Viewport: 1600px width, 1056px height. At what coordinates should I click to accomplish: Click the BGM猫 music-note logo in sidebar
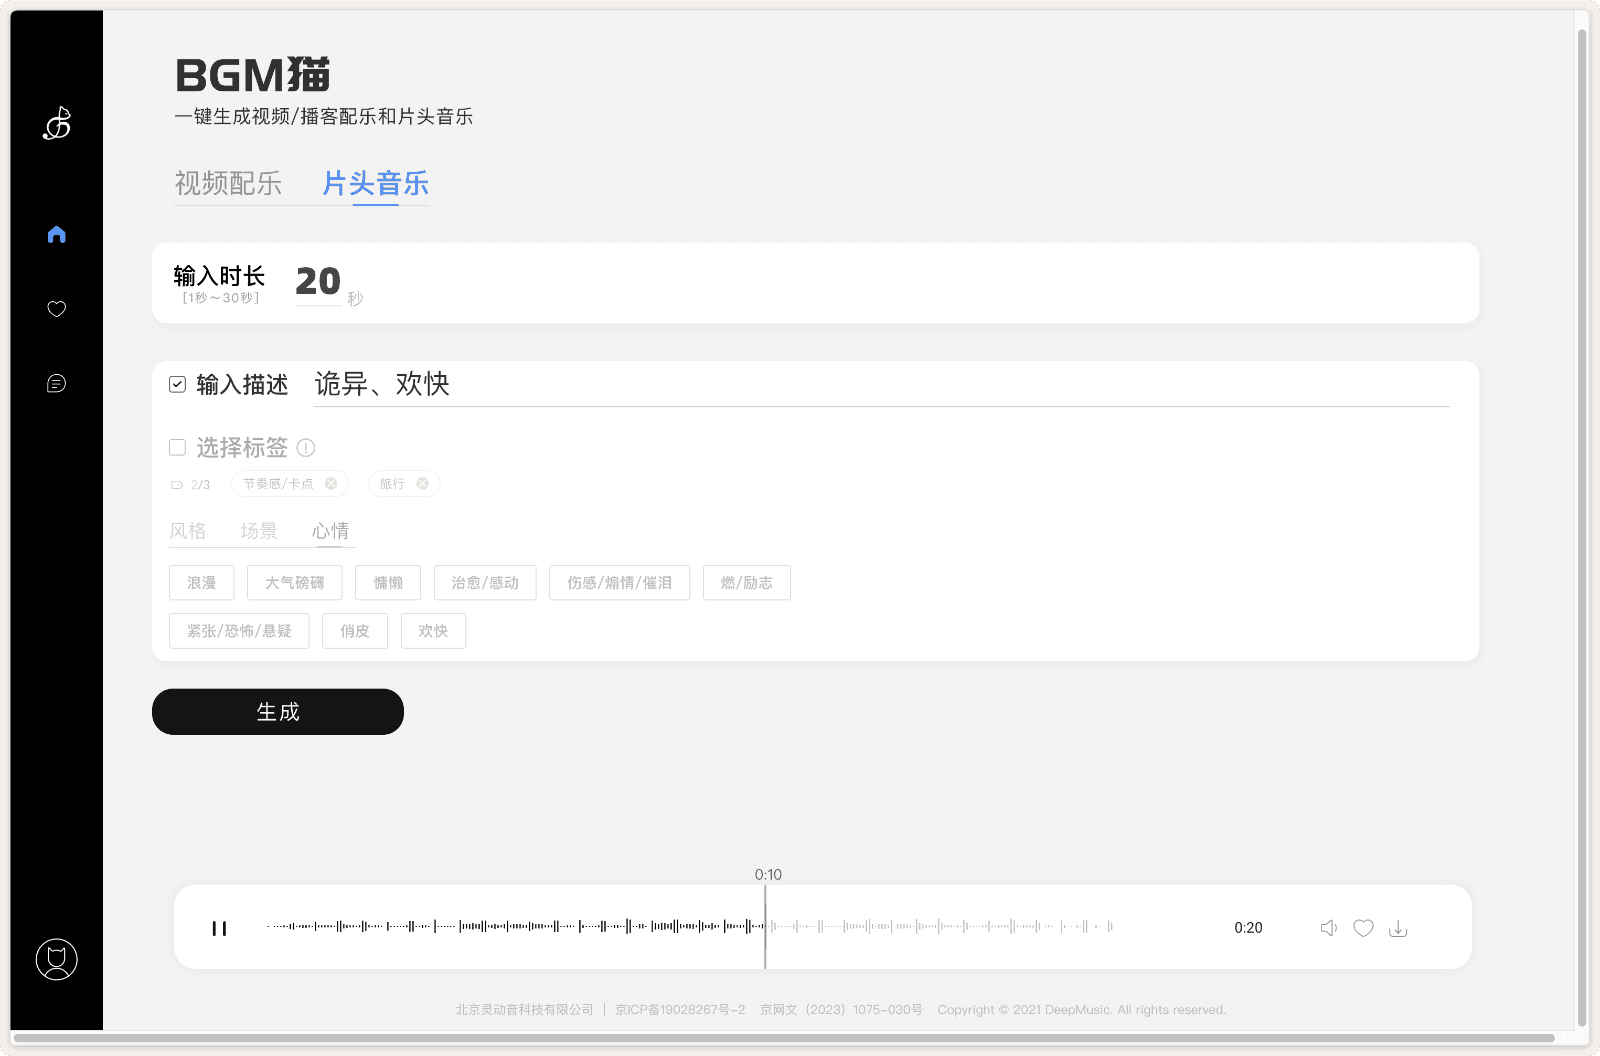click(x=57, y=123)
